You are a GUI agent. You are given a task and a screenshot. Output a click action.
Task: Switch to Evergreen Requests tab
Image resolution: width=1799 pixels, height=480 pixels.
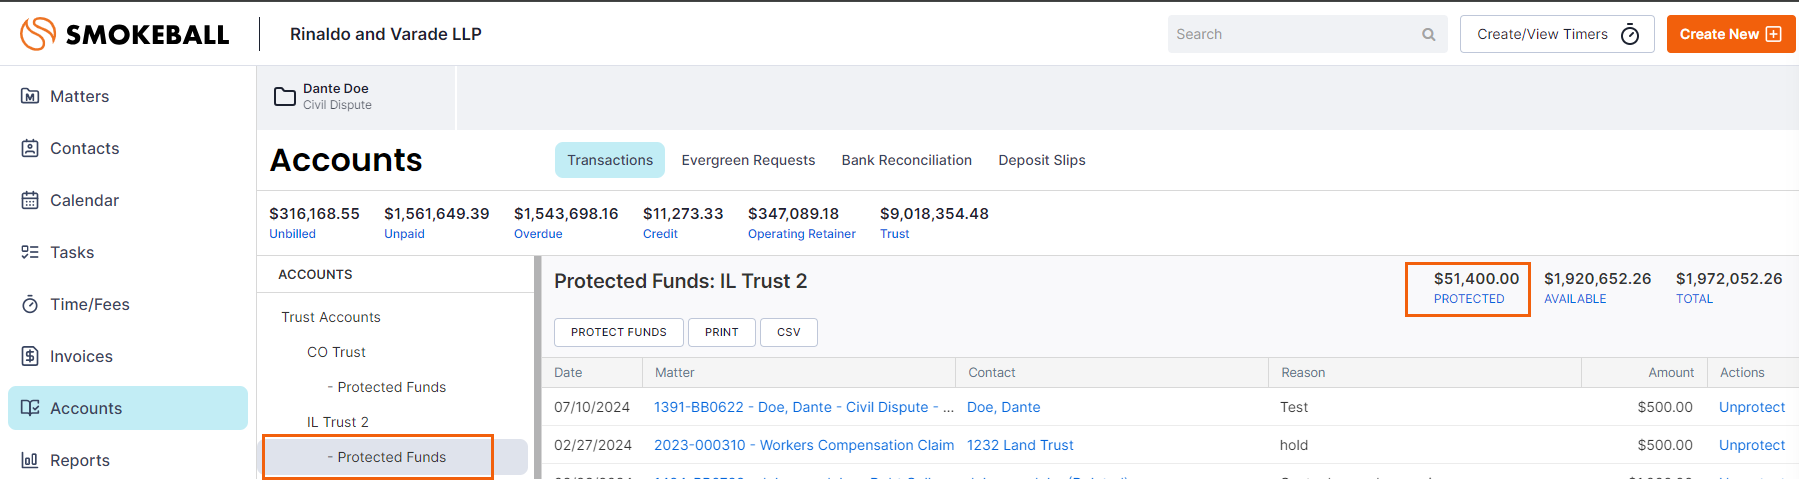click(x=748, y=160)
